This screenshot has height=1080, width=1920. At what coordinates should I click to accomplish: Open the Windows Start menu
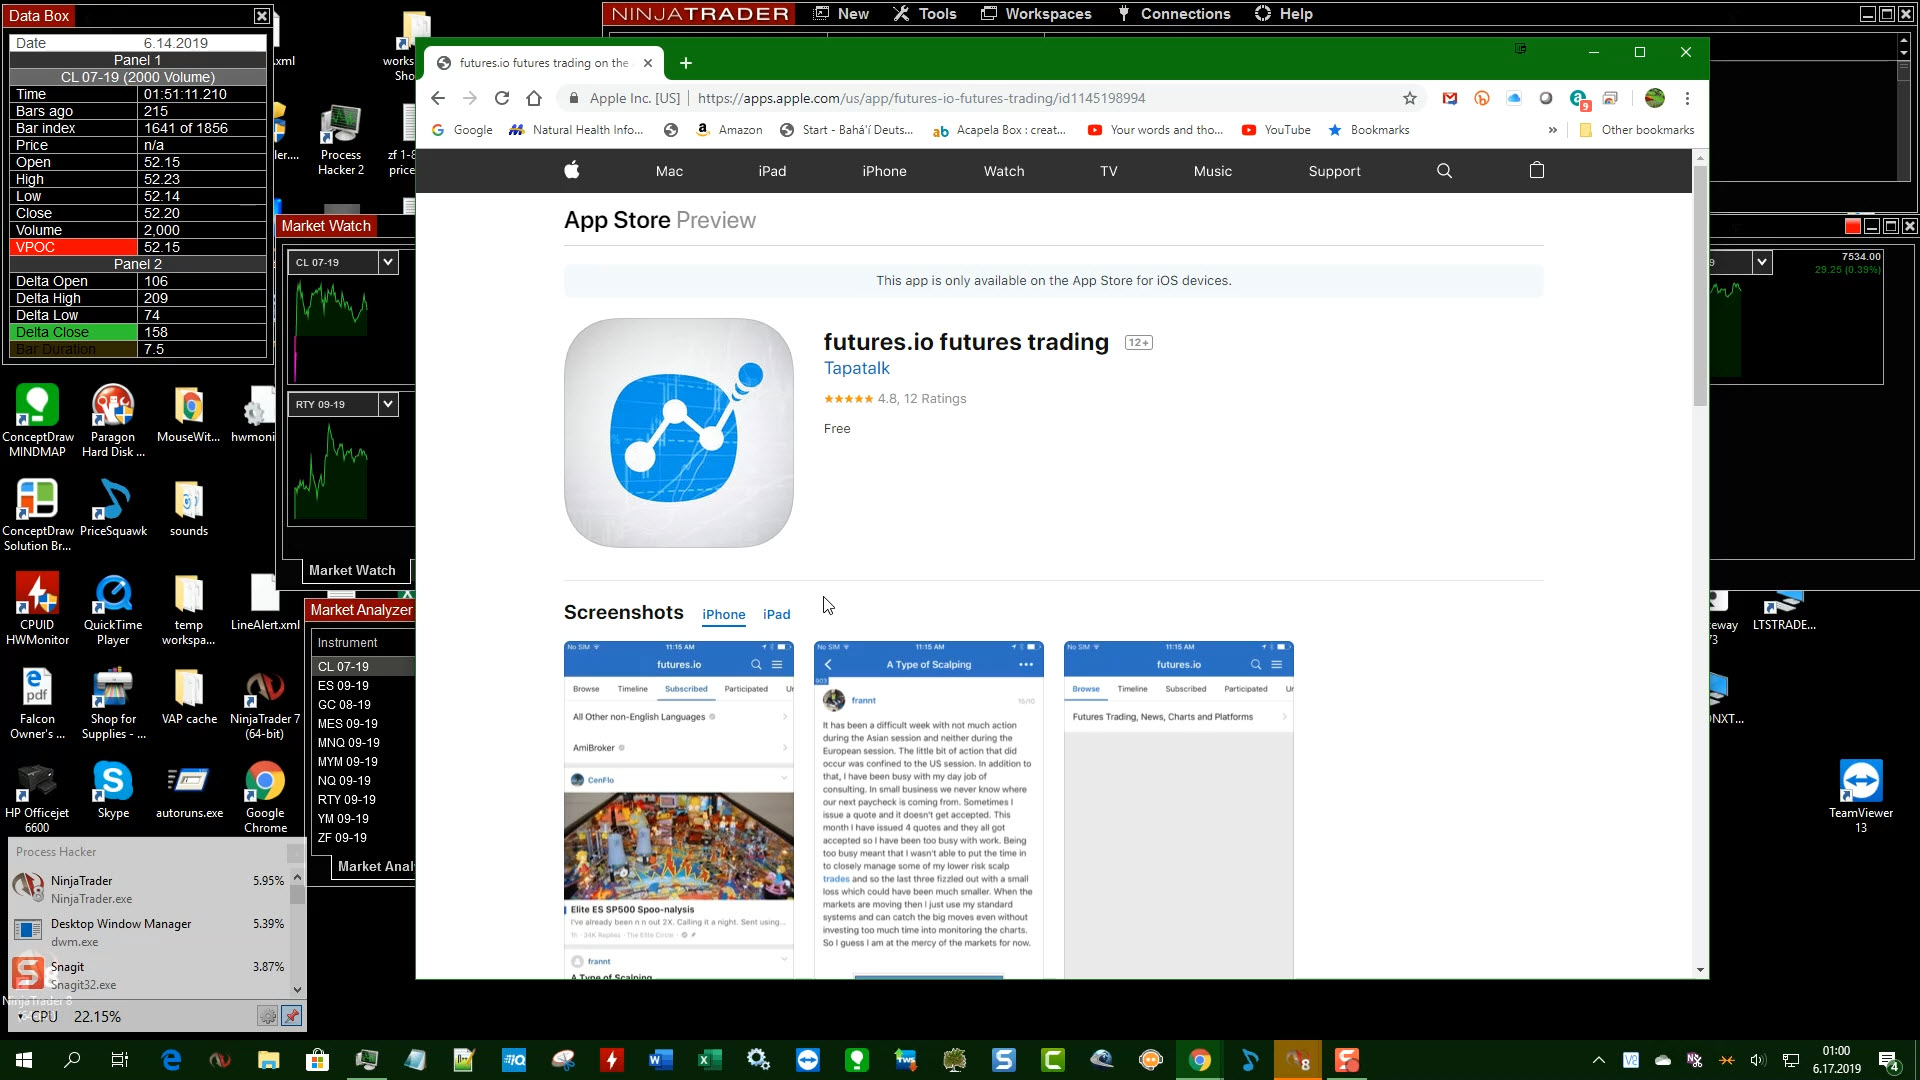tap(24, 1060)
